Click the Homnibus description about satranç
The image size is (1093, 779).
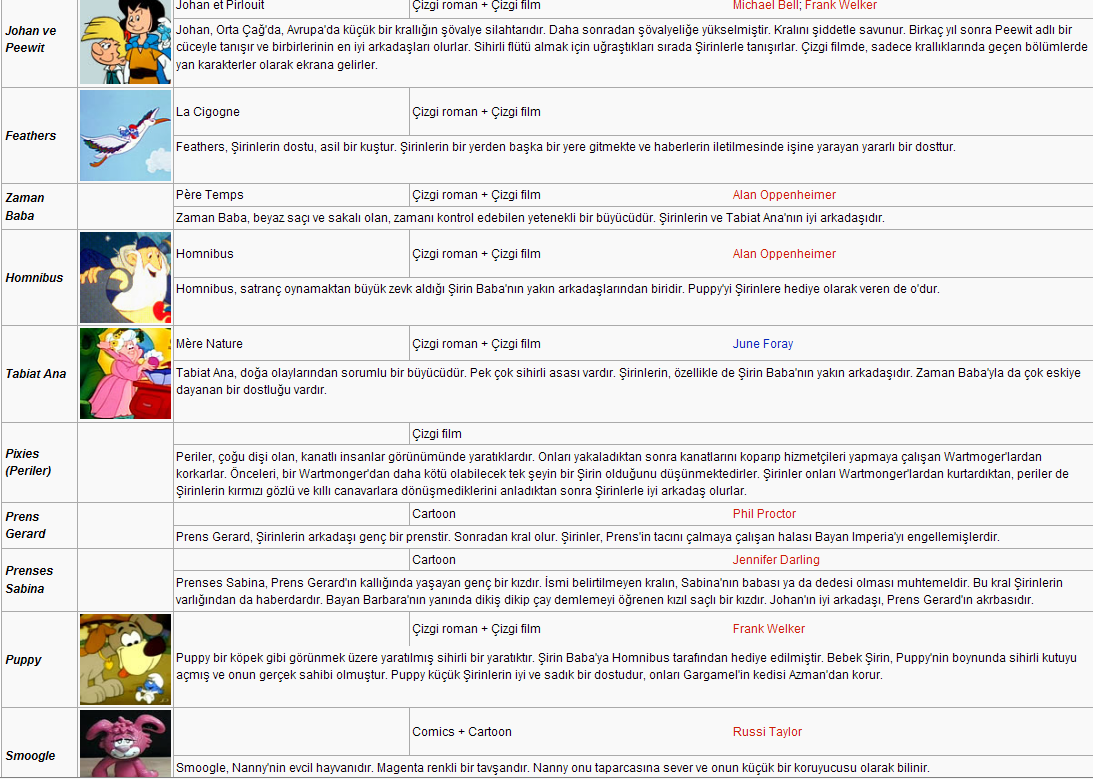tap(558, 289)
